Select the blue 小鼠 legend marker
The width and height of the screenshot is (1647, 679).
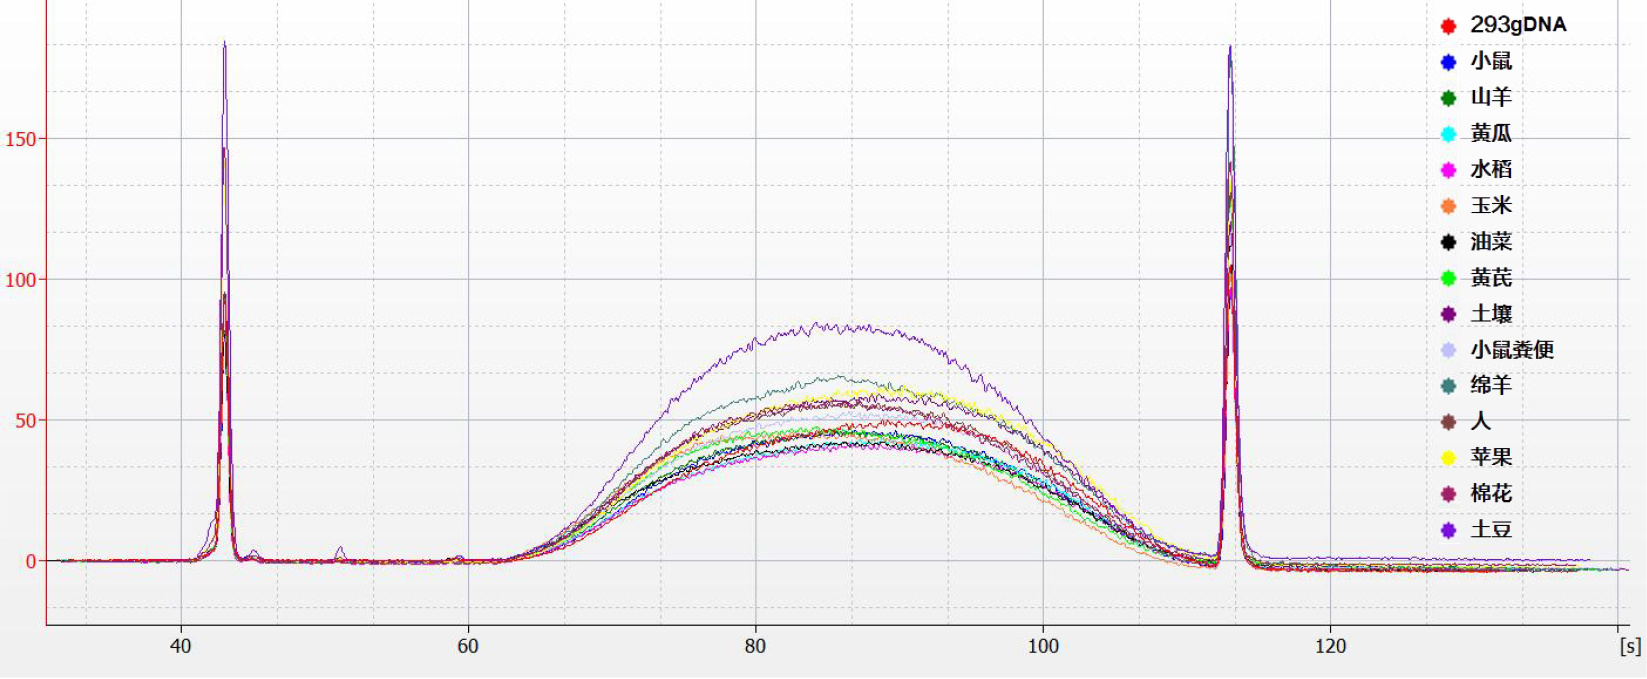(1448, 62)
